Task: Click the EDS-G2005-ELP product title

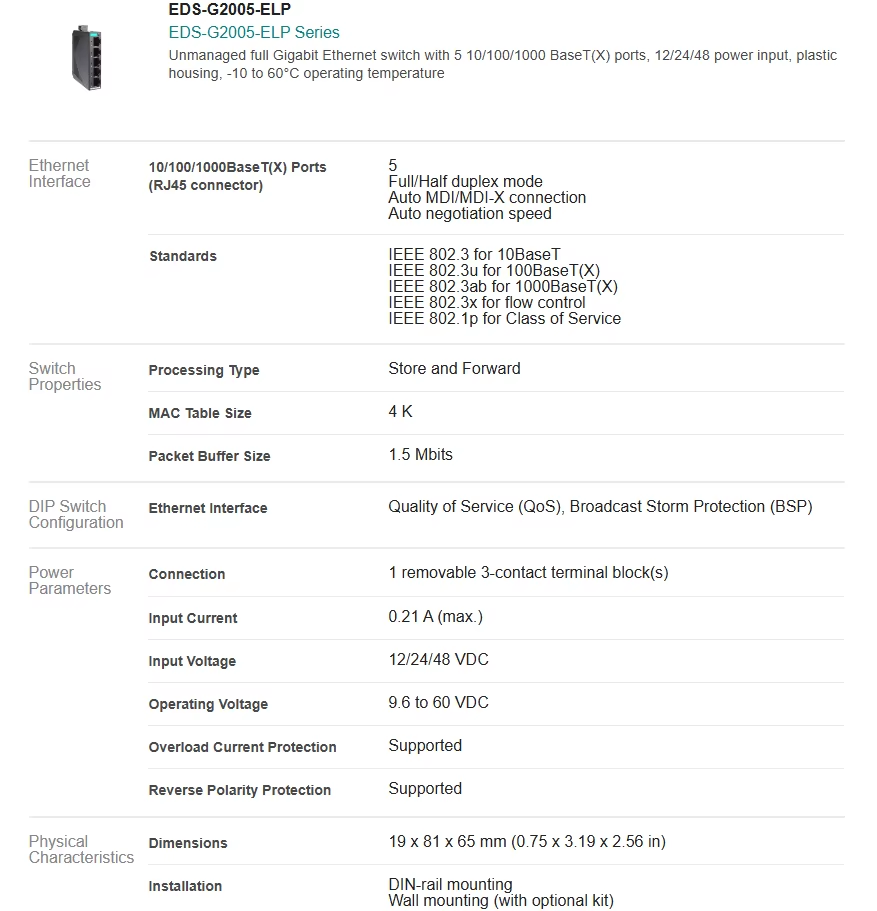Action: [230, 9]
